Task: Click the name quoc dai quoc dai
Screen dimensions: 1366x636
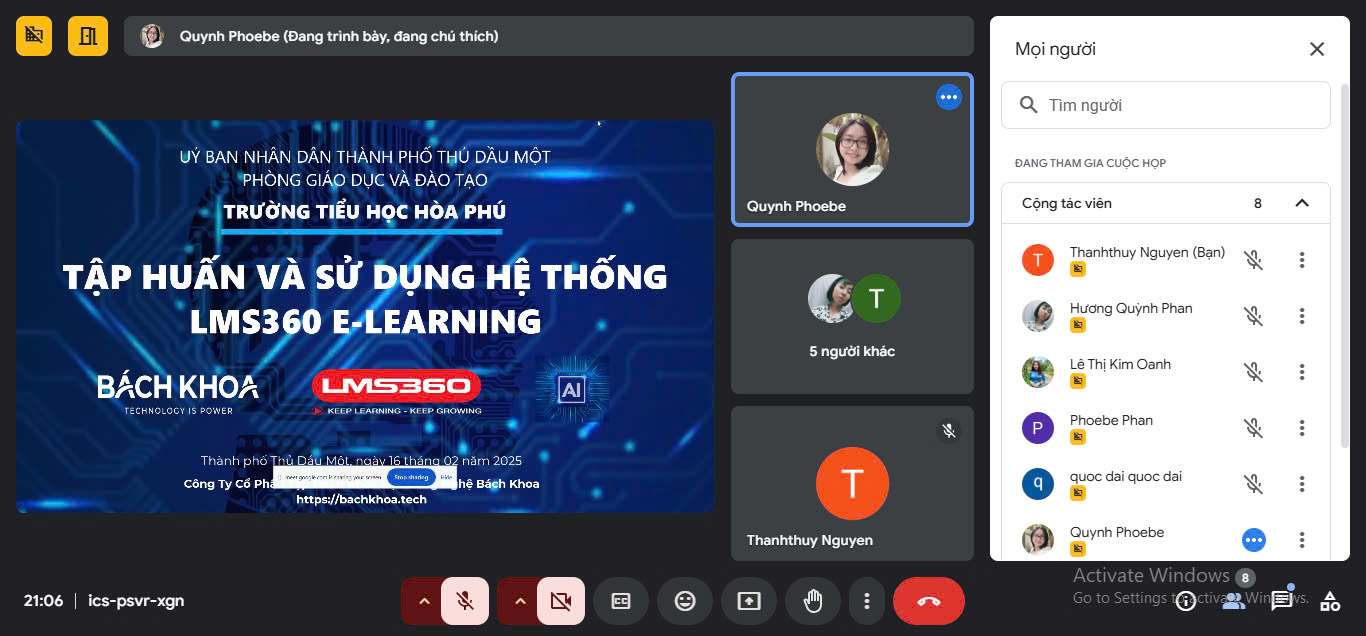Action: [x=1126, y=476]
